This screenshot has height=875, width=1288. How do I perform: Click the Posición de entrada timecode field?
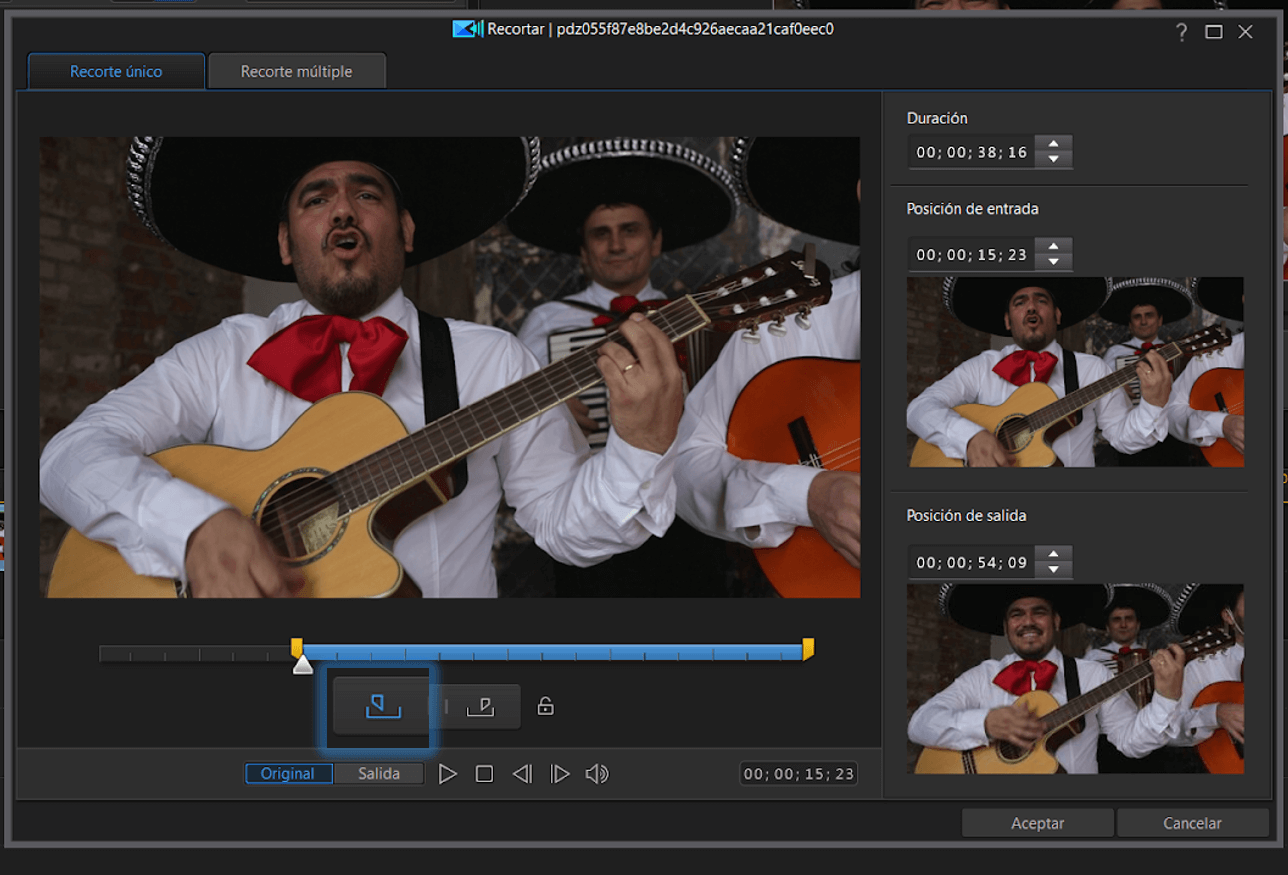coord(971,255)
